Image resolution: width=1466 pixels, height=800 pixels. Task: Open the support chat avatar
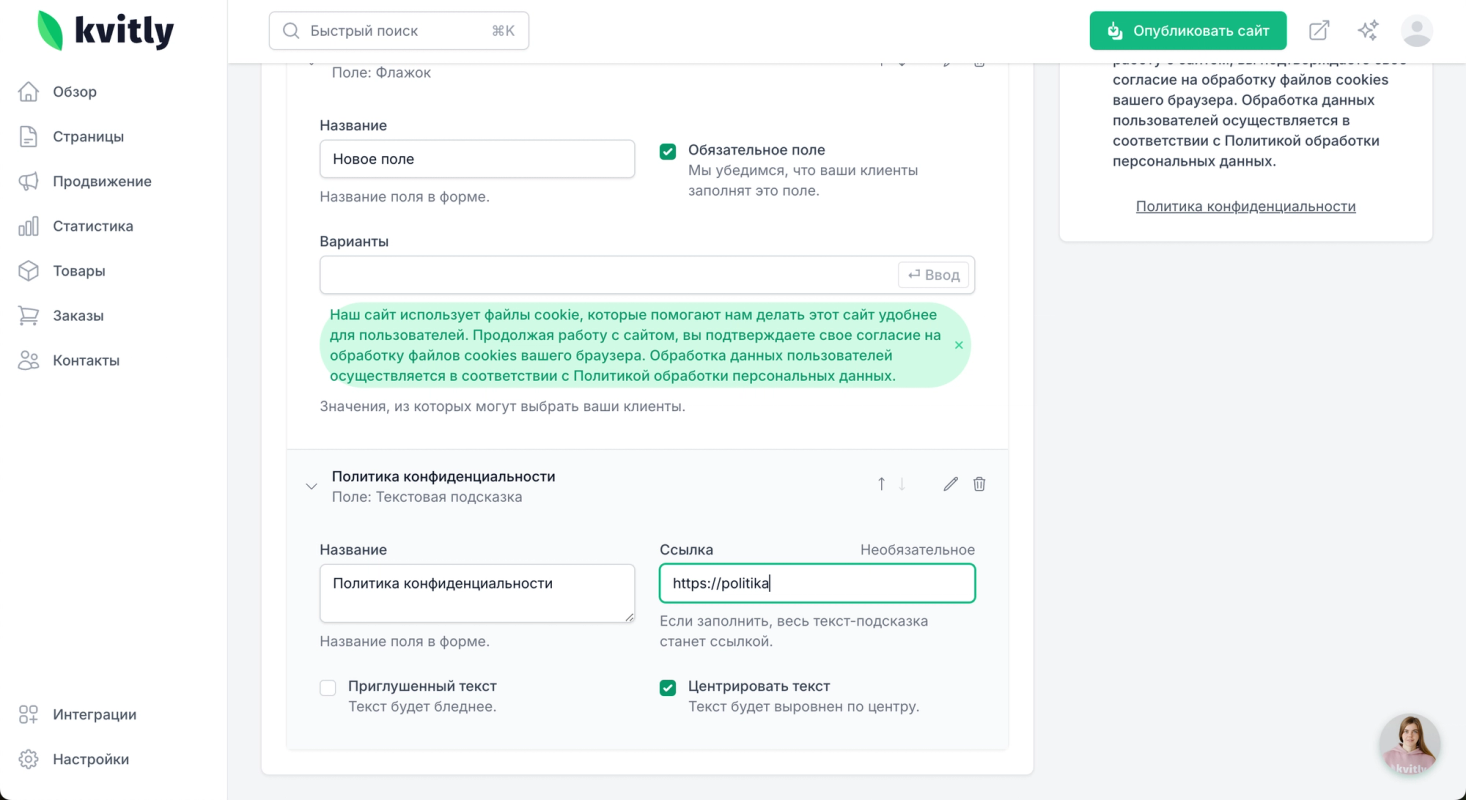[1409, 744]
